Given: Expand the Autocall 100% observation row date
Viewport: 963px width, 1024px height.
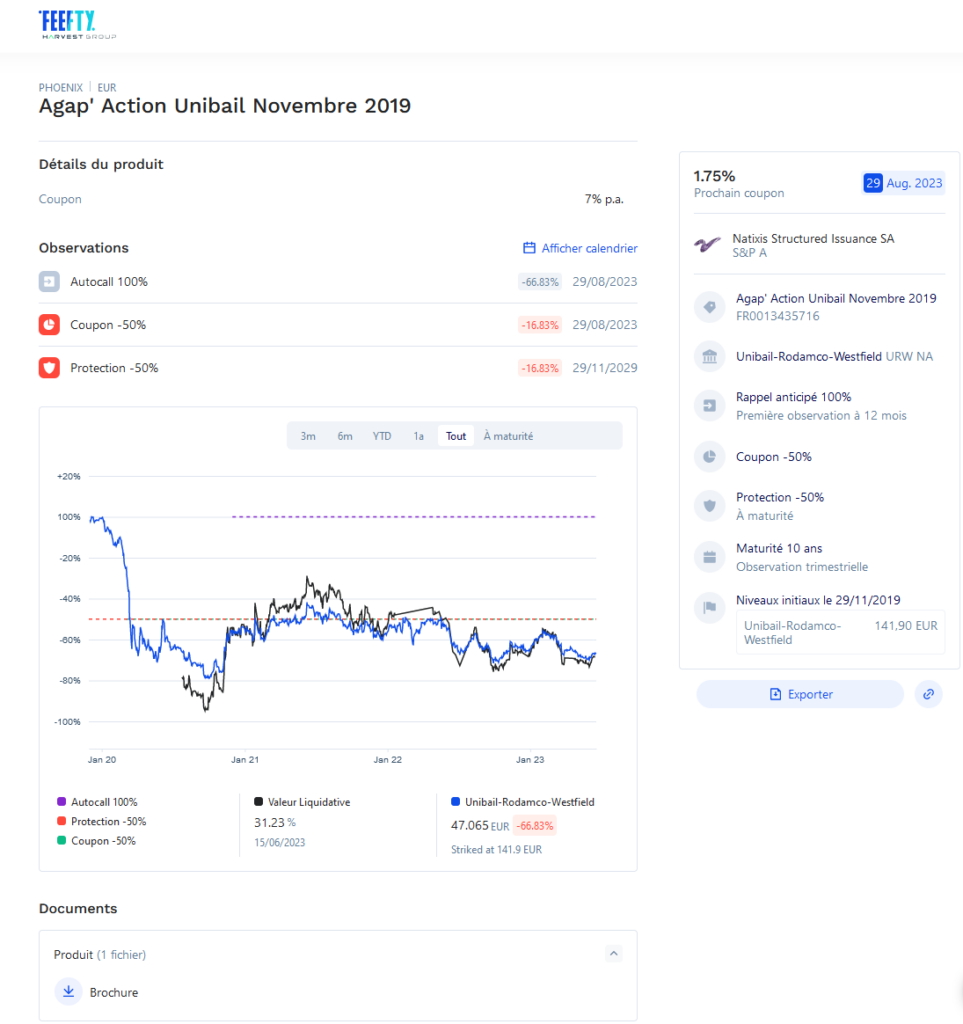Looking at the screenshot, I should (604, 282).
